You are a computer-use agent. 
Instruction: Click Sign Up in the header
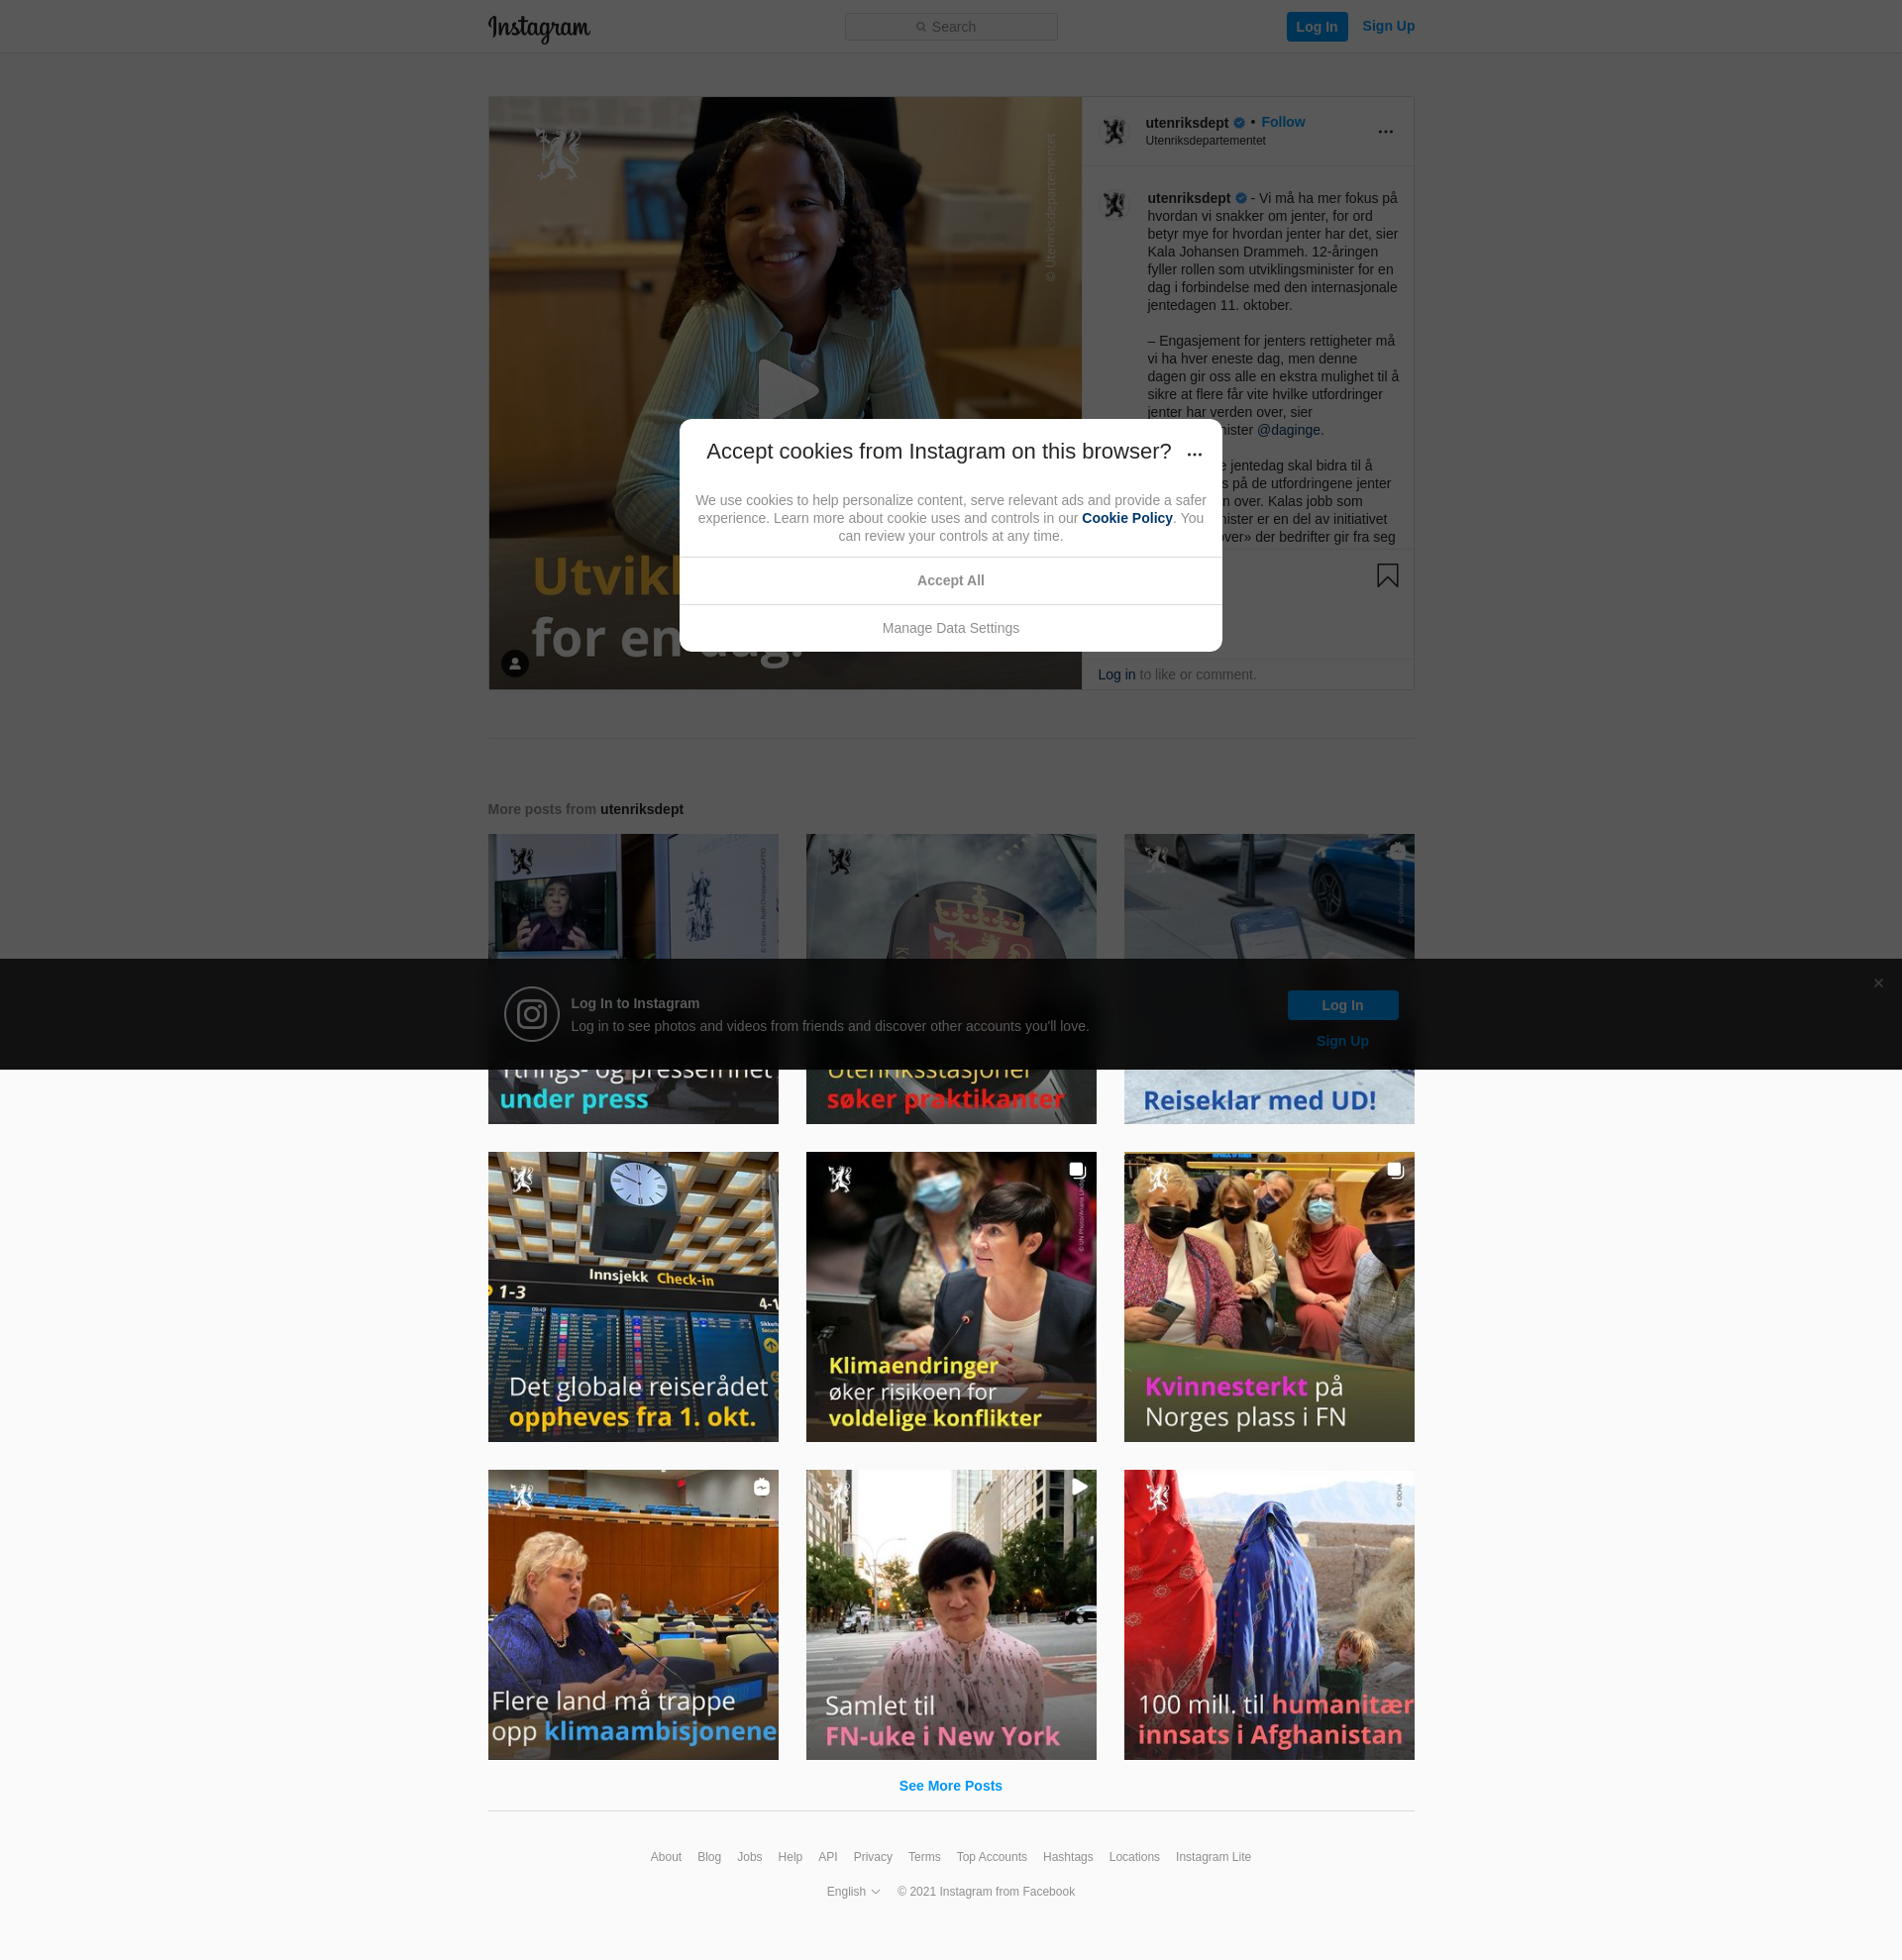point(1387,26)
